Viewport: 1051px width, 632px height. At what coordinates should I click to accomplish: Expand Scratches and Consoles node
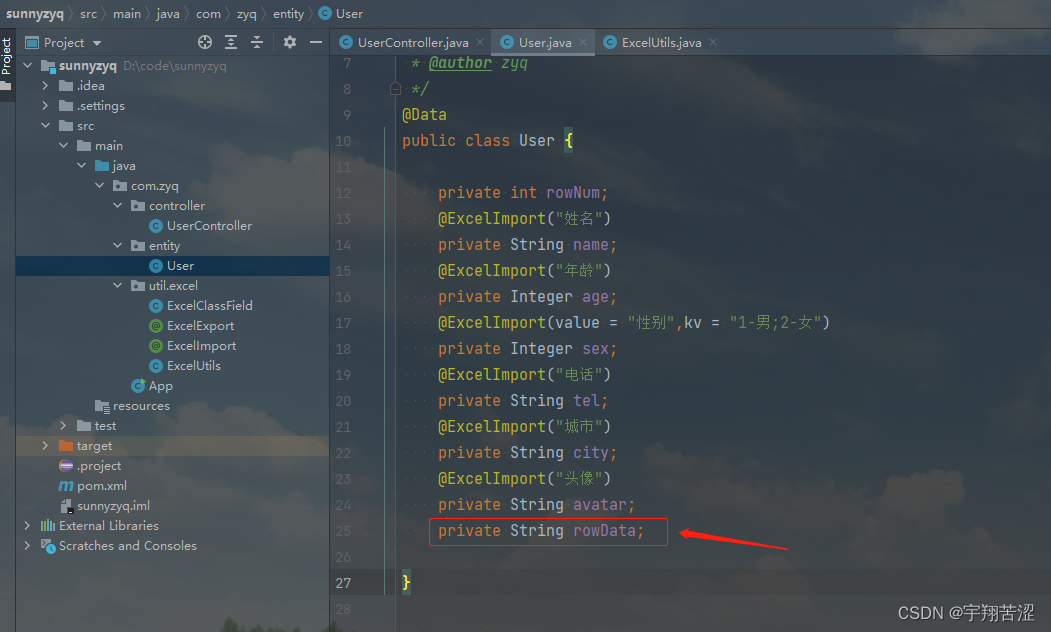coord(27,546)
